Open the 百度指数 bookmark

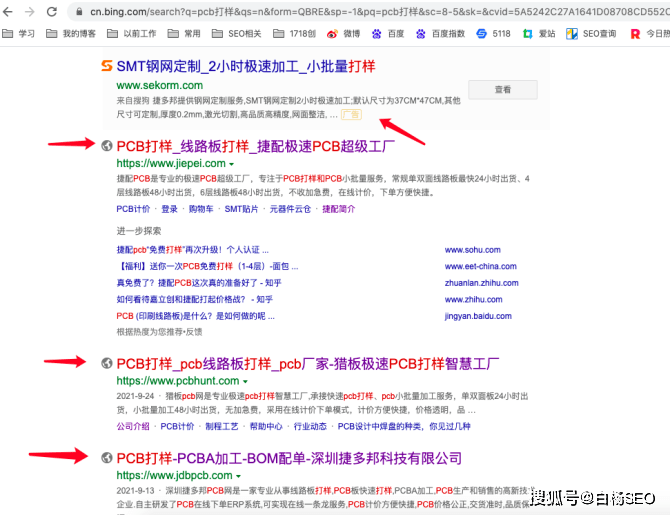click(440, 33)
